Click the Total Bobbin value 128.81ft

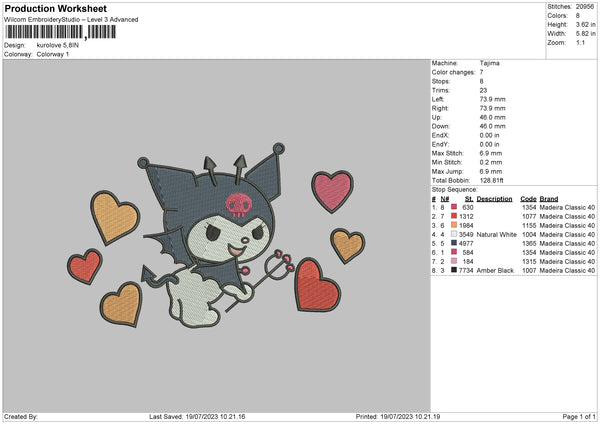tap(491, 181)
